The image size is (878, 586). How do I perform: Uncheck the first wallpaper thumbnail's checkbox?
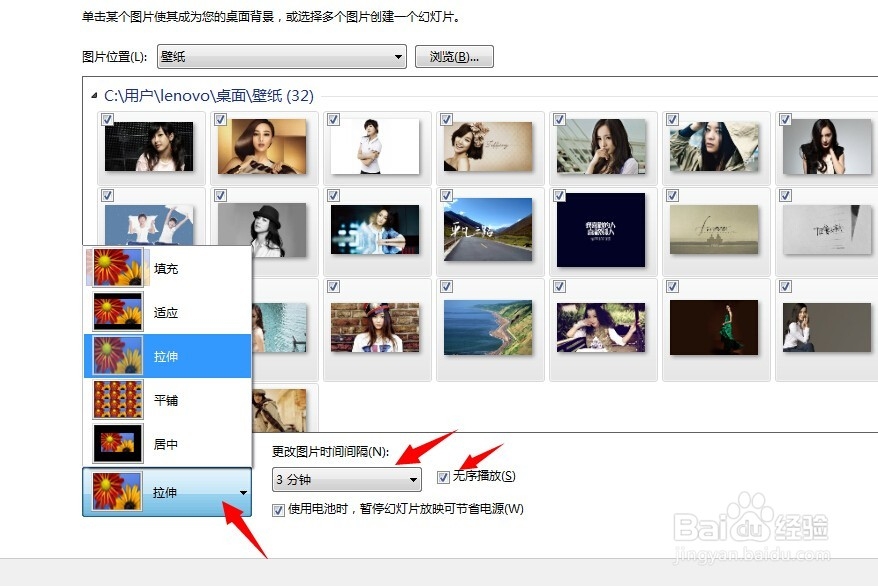[x=108, y=118]
